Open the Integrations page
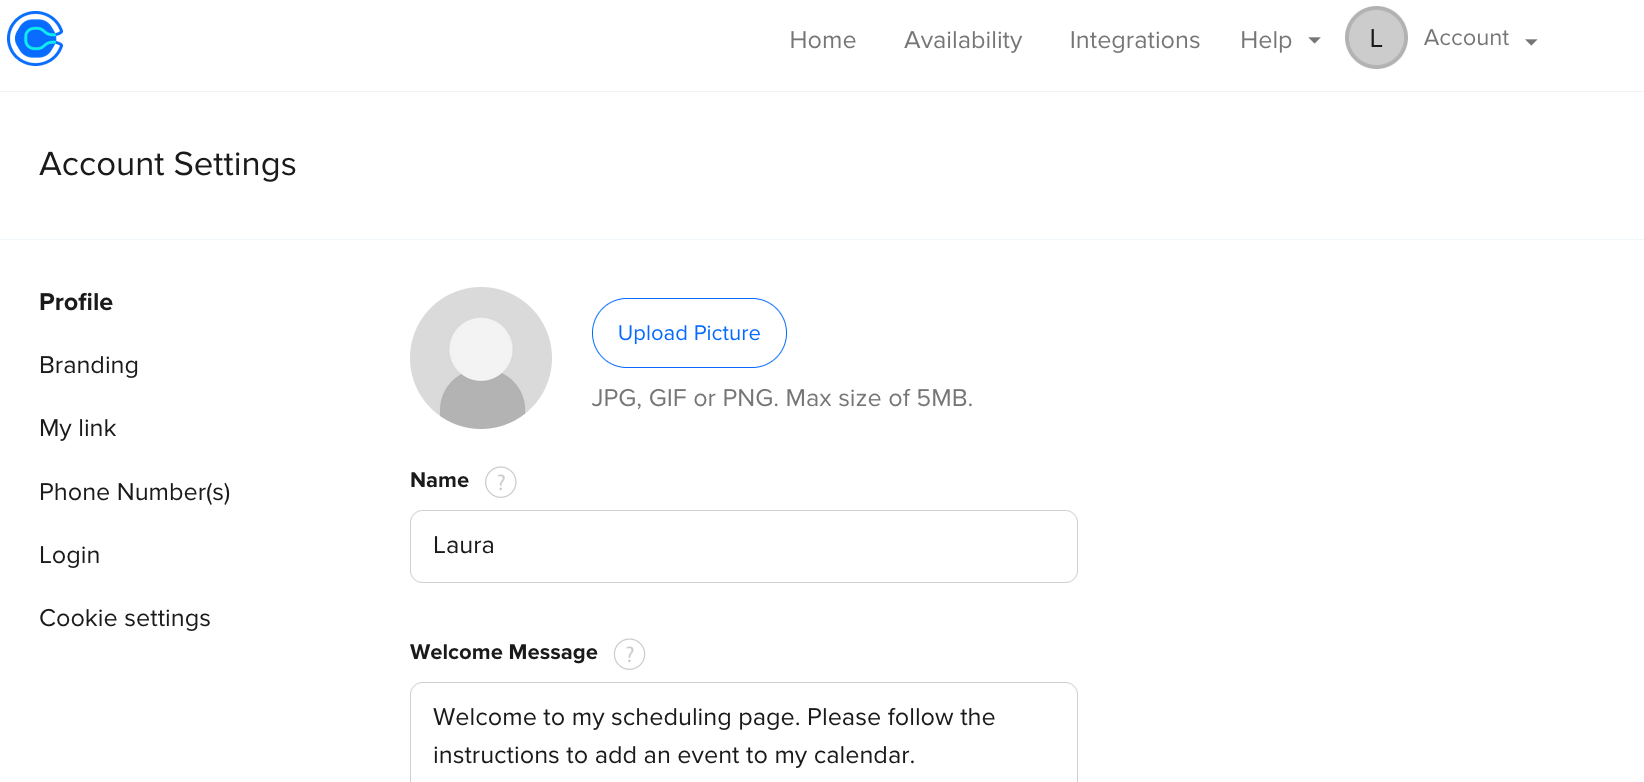 click(1134, 40)
